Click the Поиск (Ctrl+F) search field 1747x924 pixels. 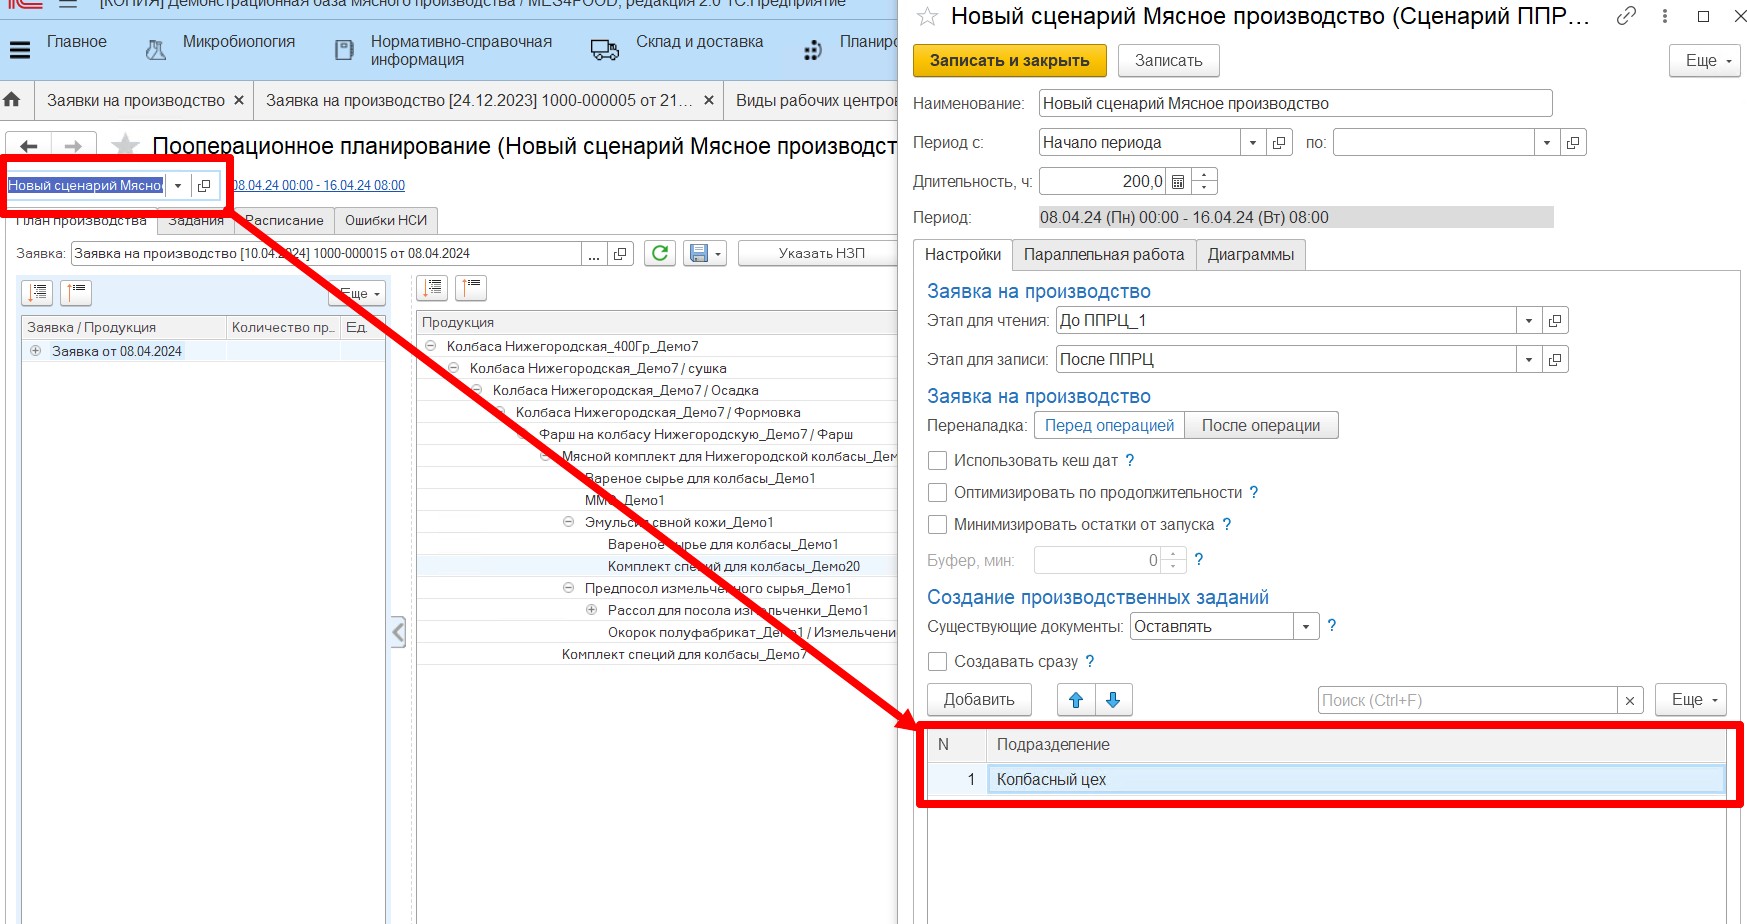pyautogui.click(x=1466, y=700)
